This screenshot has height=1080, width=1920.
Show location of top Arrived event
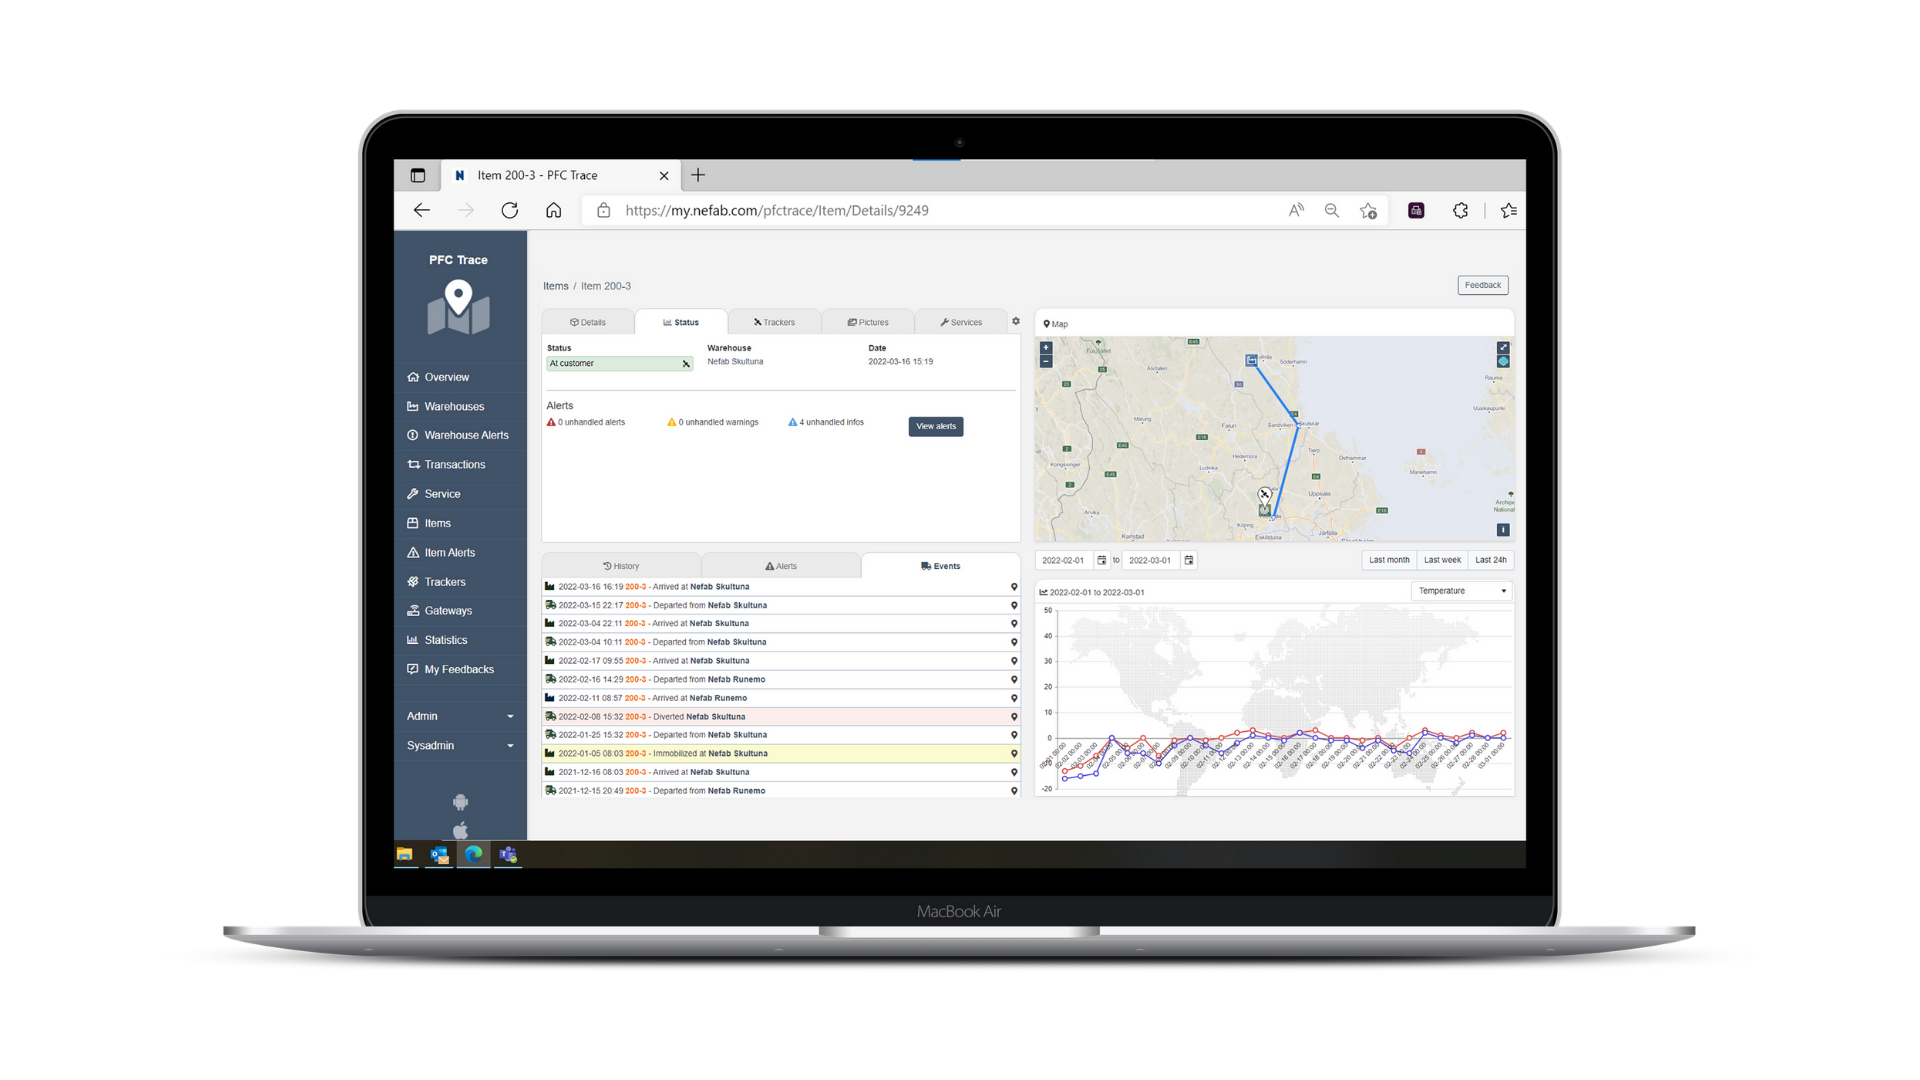click(x=1014, y=587)
